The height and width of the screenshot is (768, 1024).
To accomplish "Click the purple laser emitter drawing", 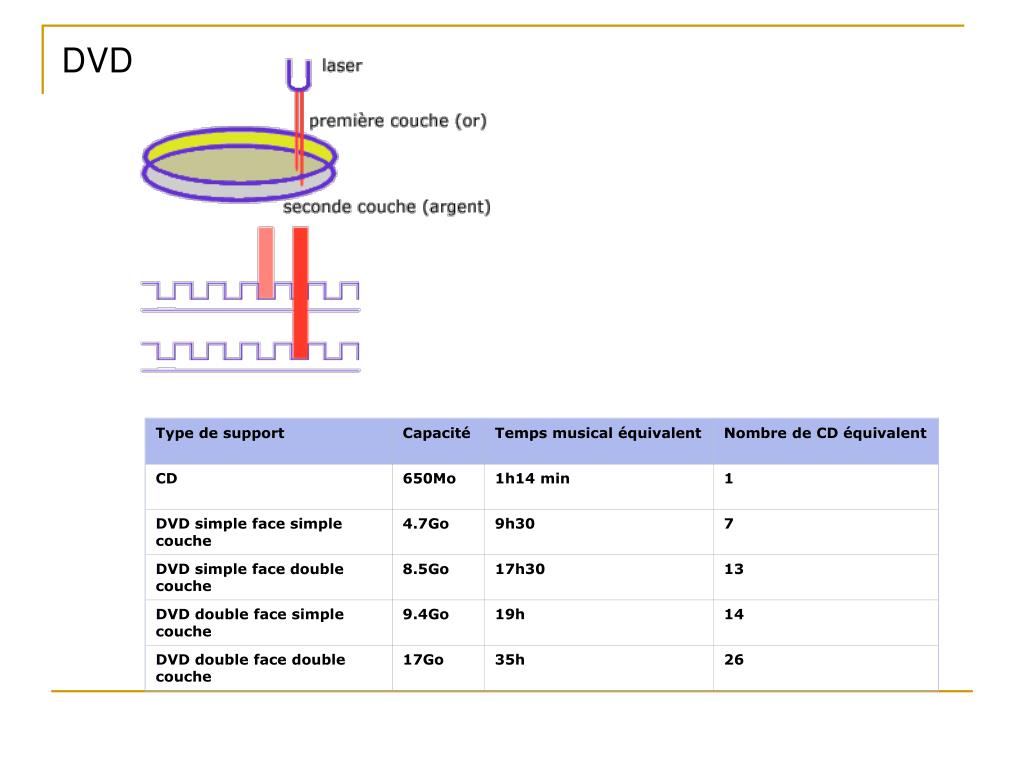I will tap(298, 74).
